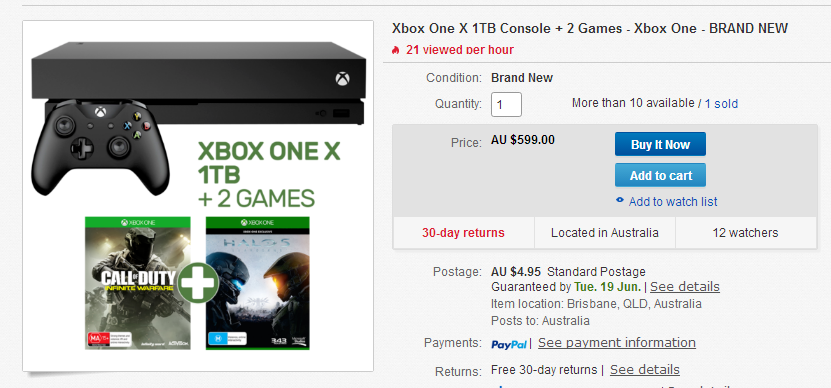Add the Xbox bundle to cart

pyautogui.click(x=660, y=175)
